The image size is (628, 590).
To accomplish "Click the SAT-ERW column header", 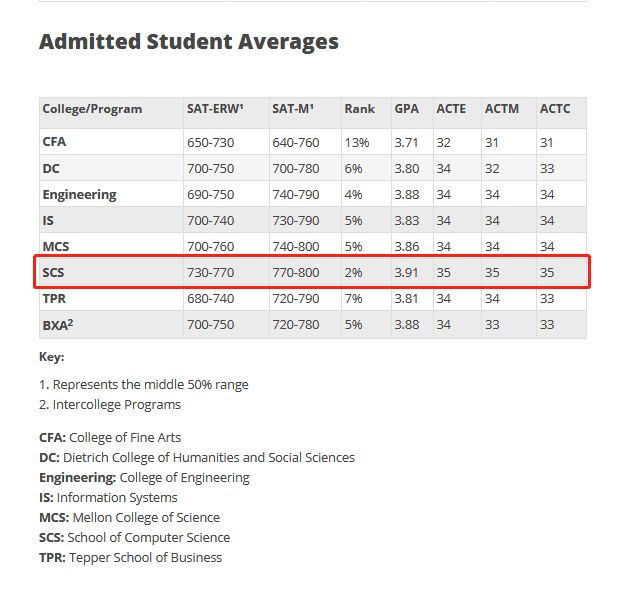I will pyautogui.click(x=215, y=109).
